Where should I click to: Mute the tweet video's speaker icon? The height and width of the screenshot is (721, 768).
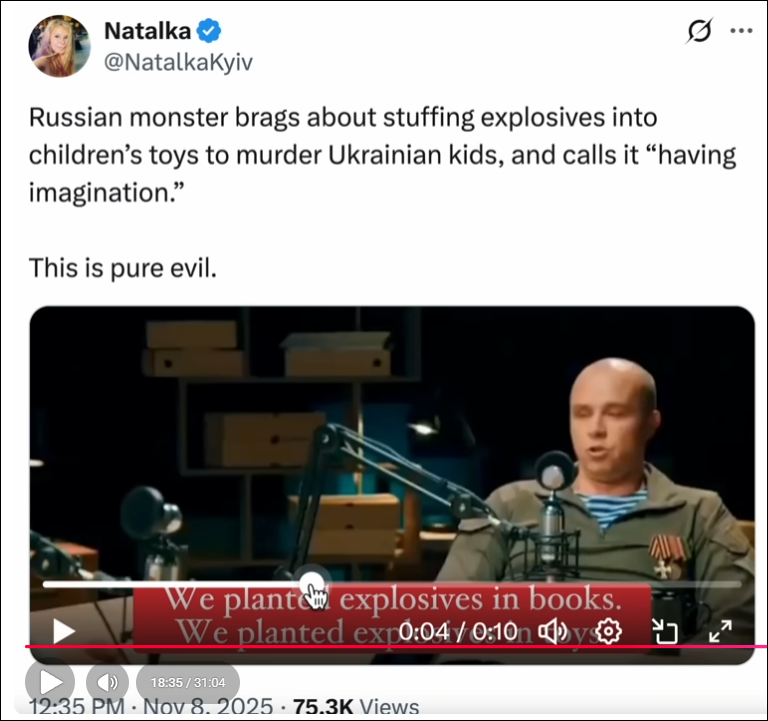pos(552,631)
